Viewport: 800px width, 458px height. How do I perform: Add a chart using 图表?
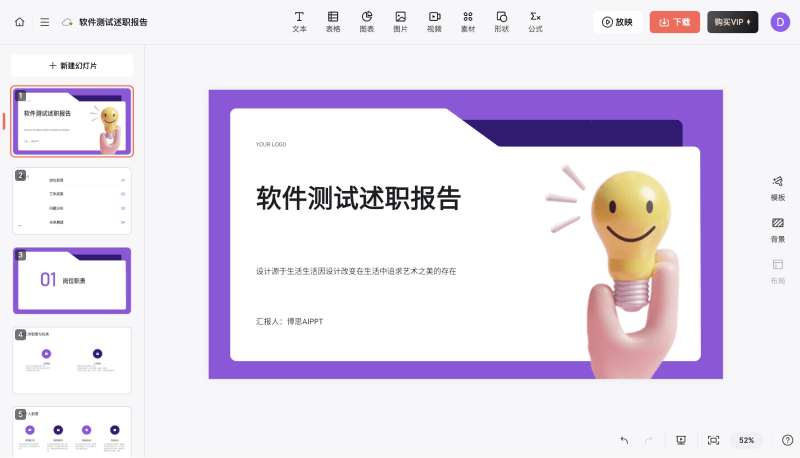click(x=367, y=21)
